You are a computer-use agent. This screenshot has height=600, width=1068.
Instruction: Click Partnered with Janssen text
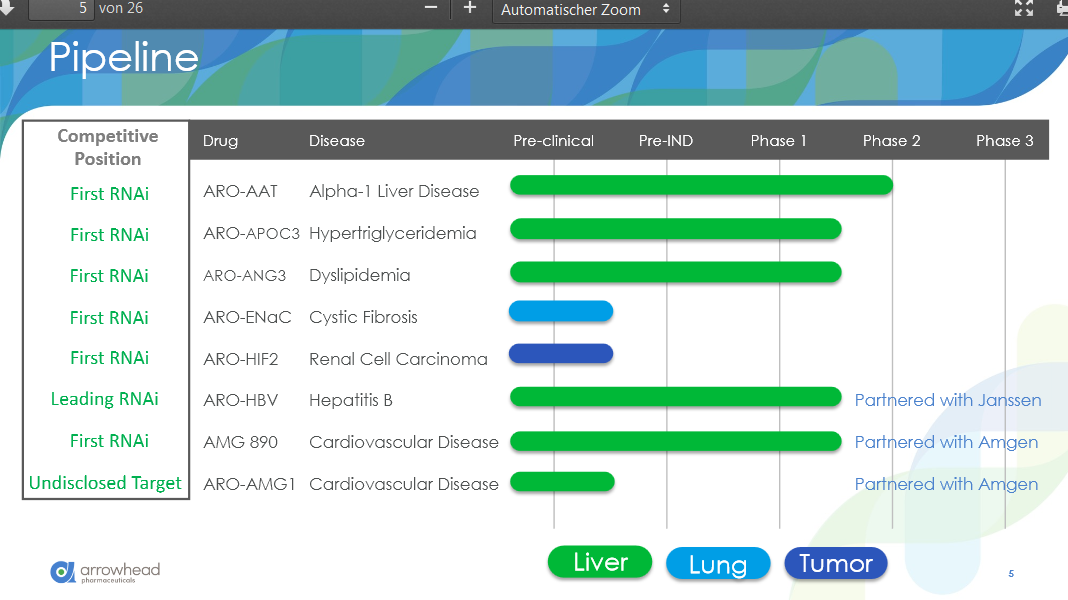[947, 400]
